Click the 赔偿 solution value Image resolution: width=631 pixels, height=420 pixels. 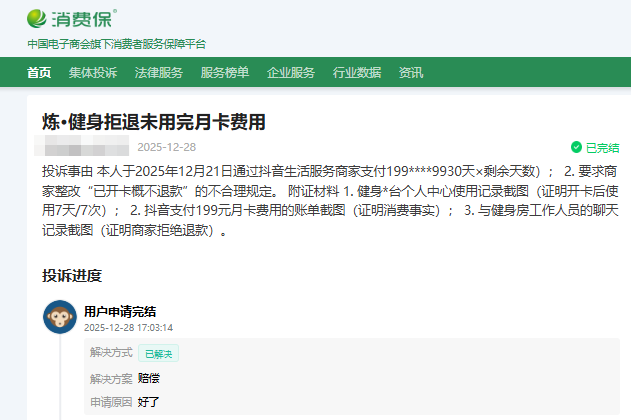(149, 379)
